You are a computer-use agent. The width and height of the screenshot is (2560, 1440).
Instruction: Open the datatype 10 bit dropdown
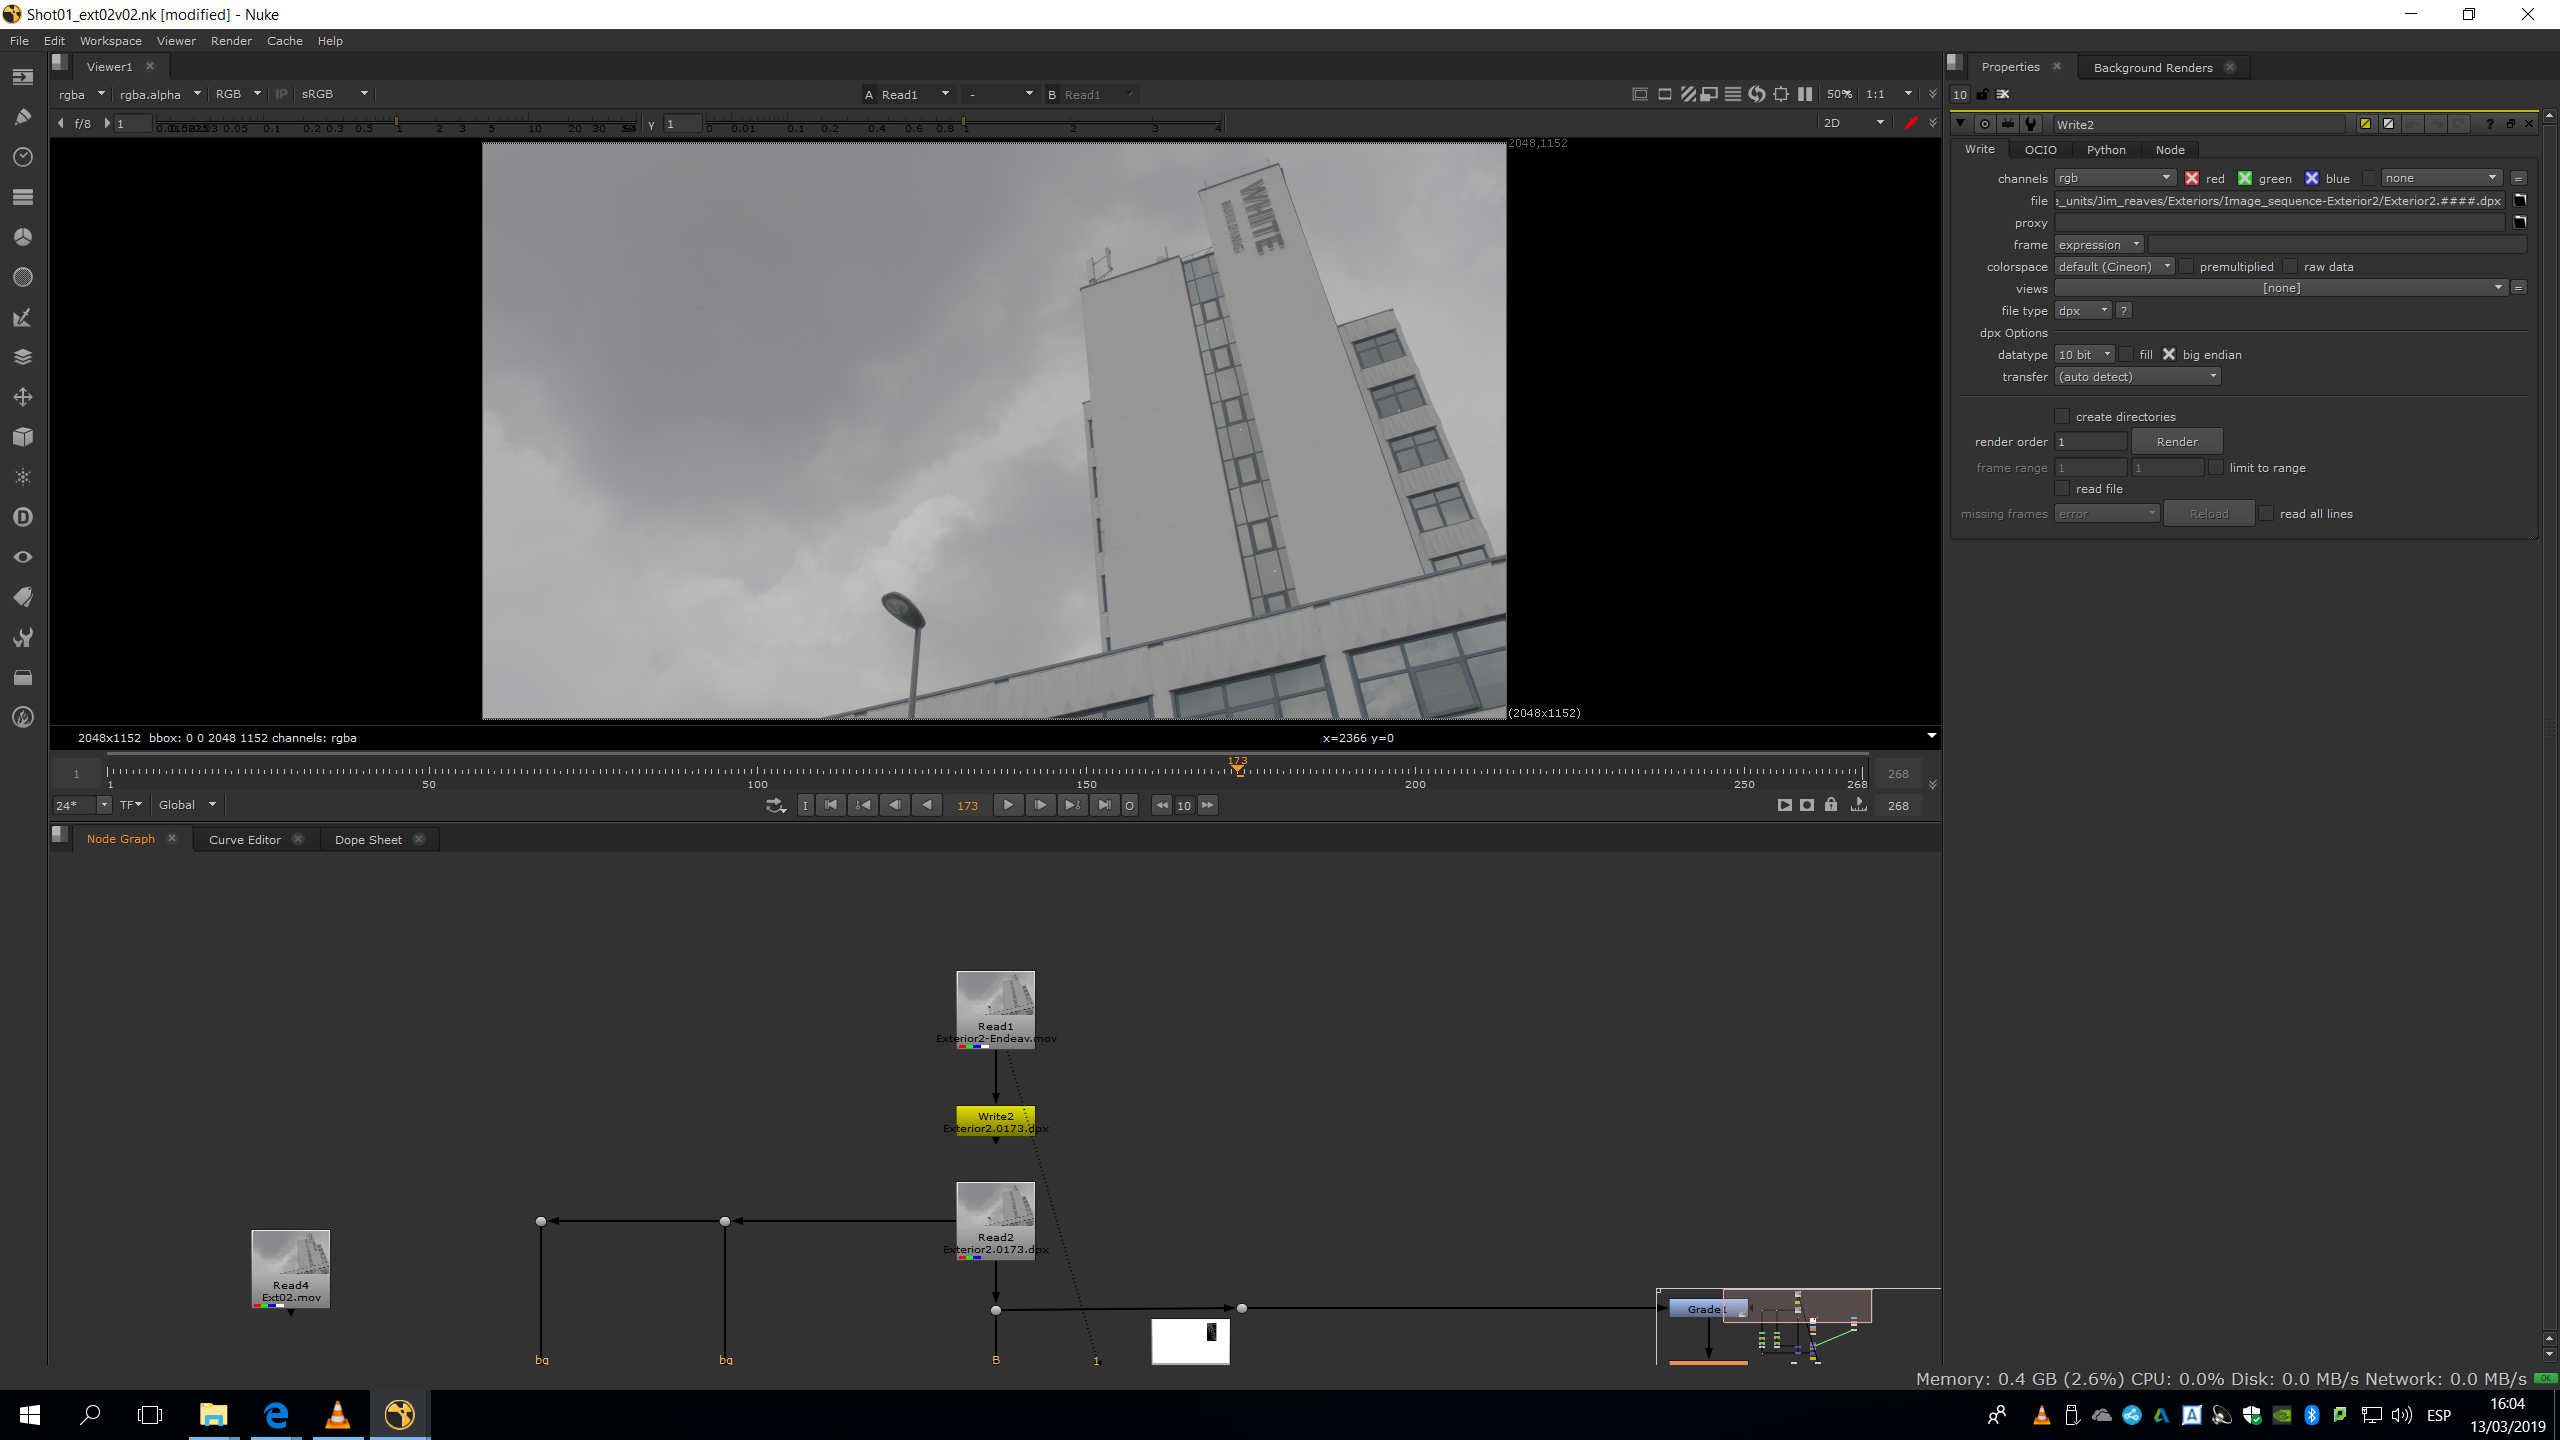click(x=2084, y=355)
